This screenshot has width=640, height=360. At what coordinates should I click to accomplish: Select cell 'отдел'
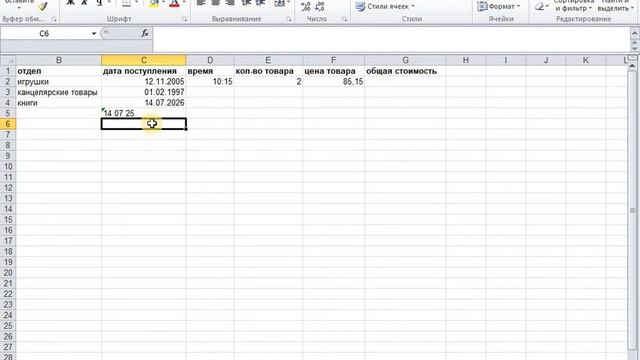[x=58, y=71]
